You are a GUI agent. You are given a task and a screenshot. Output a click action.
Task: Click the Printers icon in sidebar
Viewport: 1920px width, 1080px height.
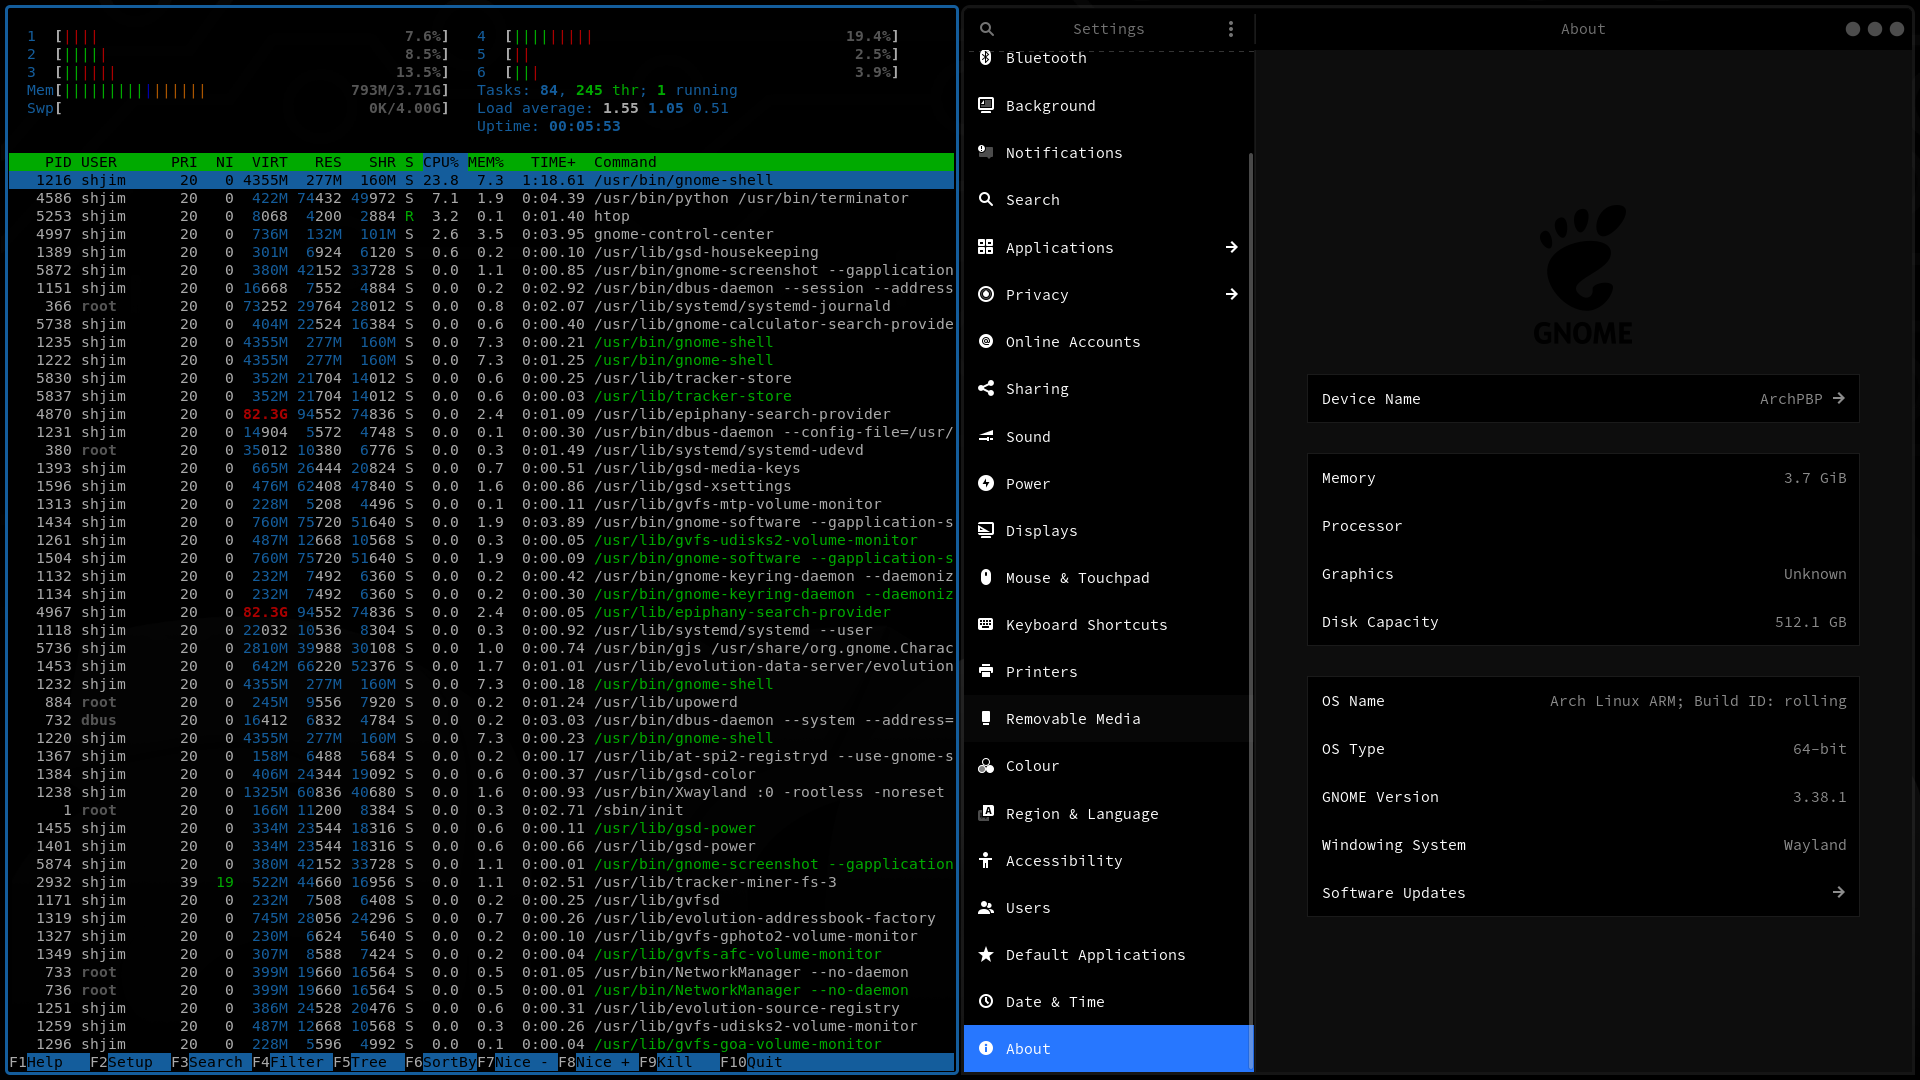[x=986, y=671]
